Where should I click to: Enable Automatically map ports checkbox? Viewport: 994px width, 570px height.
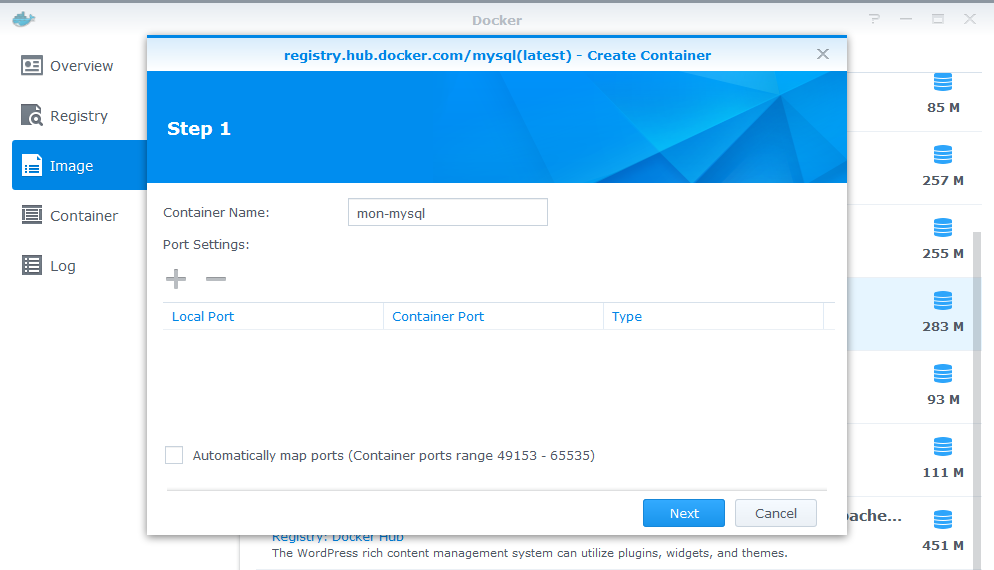(x=174, y=455)
